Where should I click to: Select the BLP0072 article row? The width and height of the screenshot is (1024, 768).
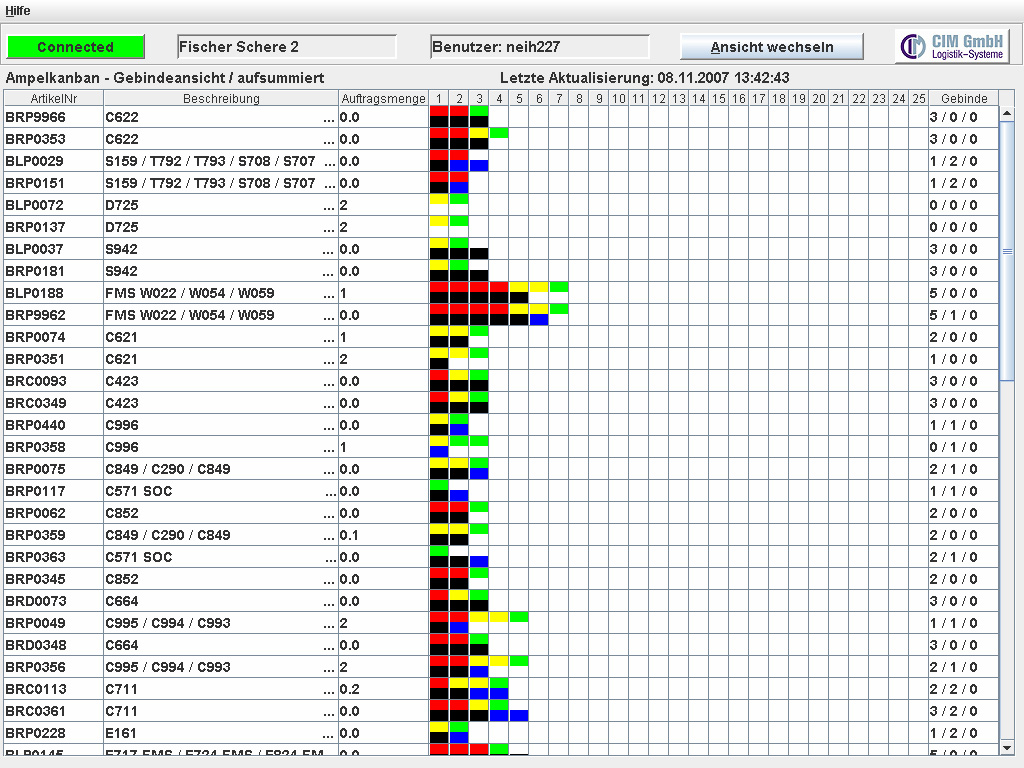[54, 205]
